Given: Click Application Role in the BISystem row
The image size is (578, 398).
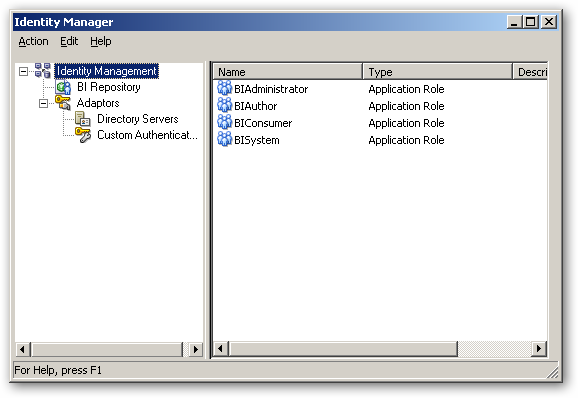Looking at the screenshot, I should click(x=406, y=140).
